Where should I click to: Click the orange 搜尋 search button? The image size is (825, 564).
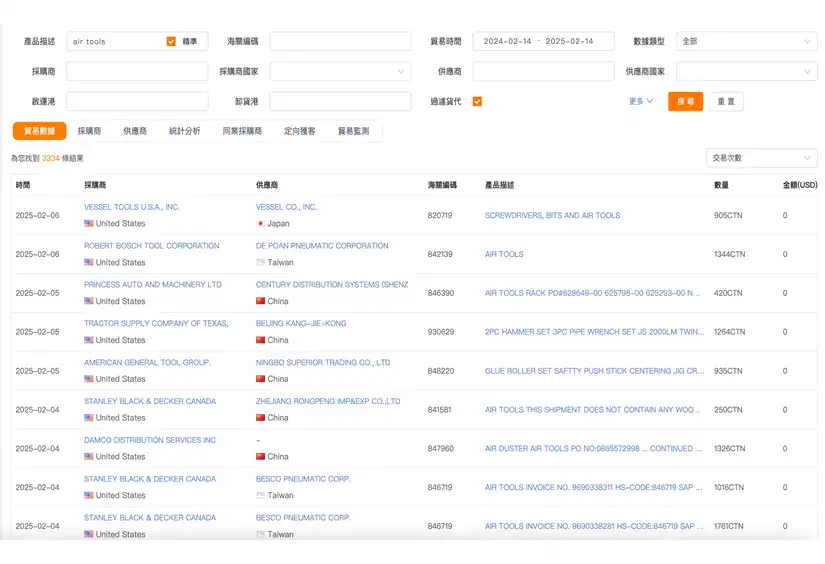tap(686, 102)
